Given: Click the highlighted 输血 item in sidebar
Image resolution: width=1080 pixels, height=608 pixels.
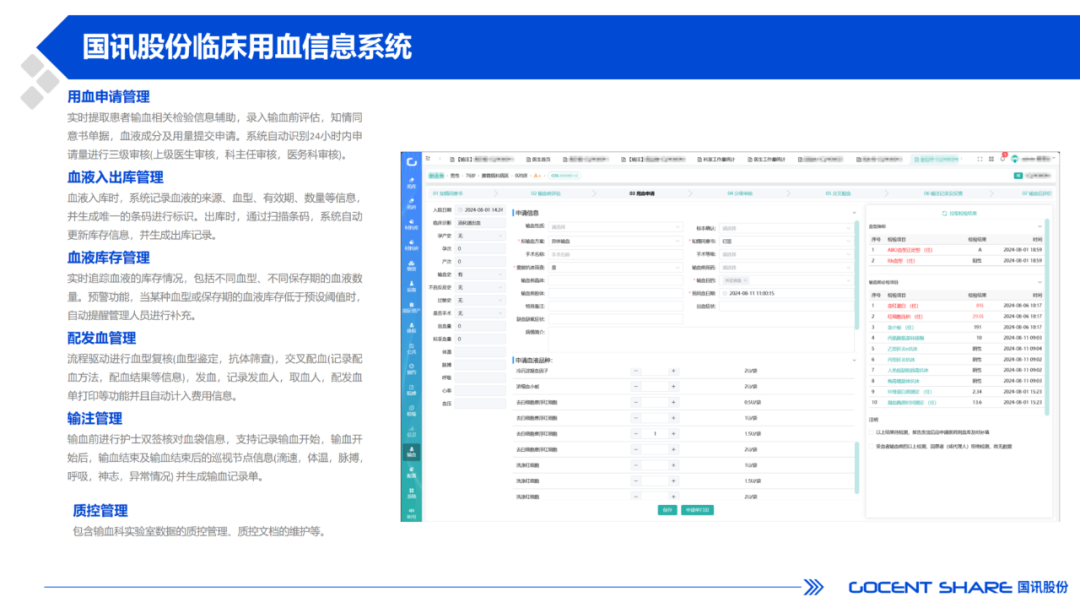Looking at the screenshot, I should (411, 452).
